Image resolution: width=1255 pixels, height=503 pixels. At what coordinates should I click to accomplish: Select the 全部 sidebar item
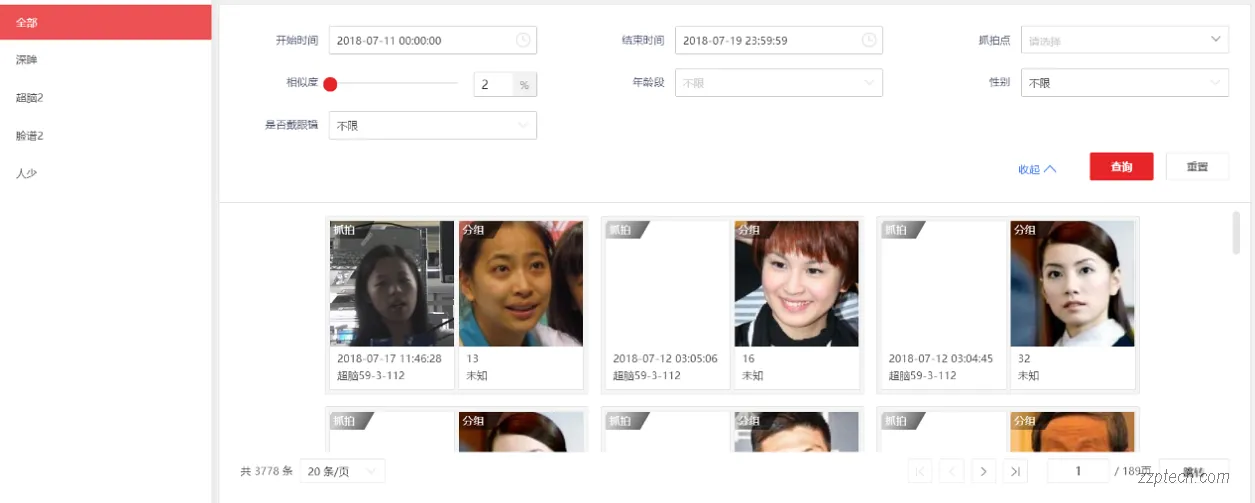coord(106,22)
